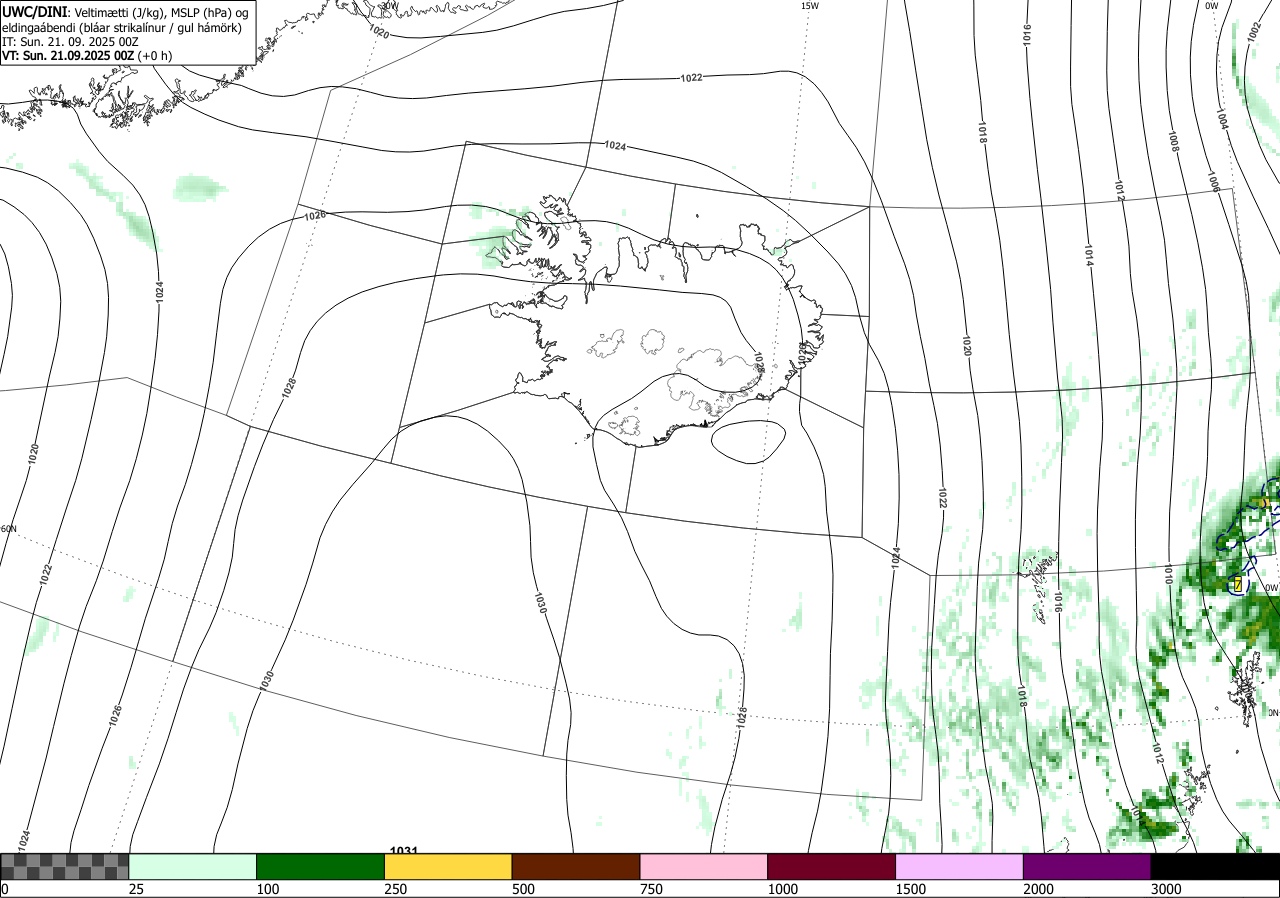Select the 1008 isobar label
This screenshot has width=1280, height=898.
click(x=1173, y=141)
